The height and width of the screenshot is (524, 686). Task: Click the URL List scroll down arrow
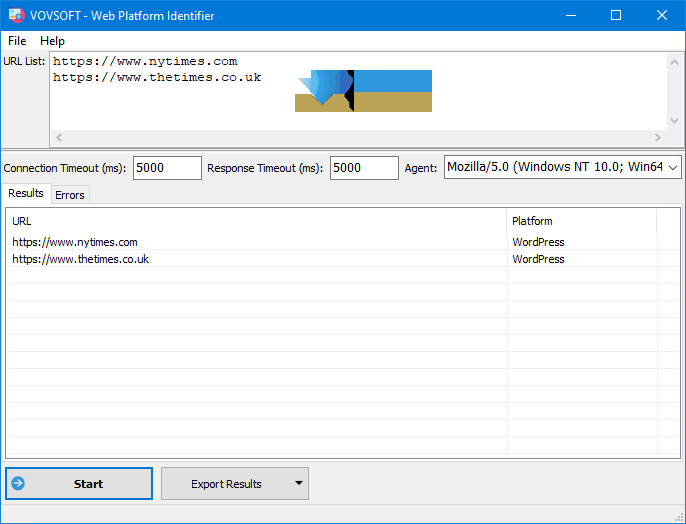674,121
